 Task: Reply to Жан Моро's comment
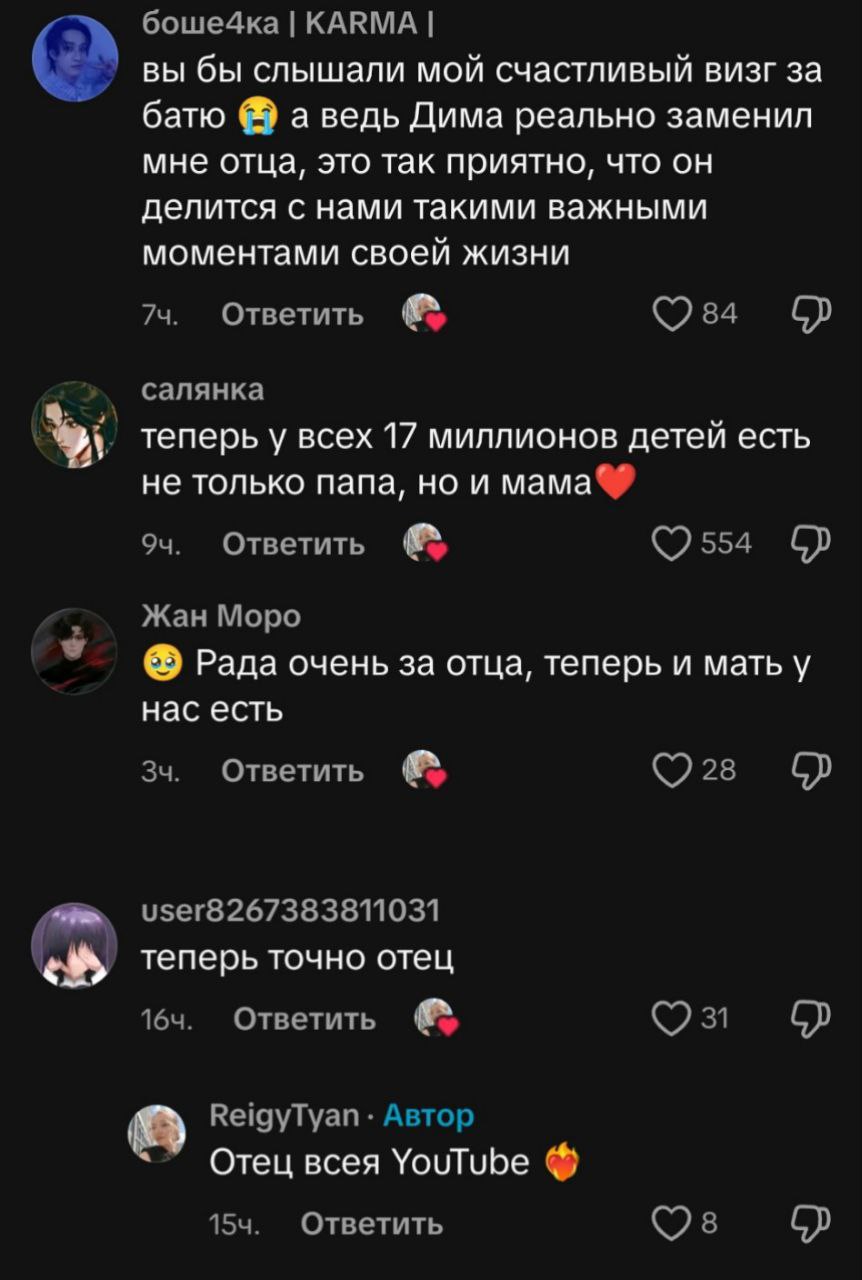(292, 770)
